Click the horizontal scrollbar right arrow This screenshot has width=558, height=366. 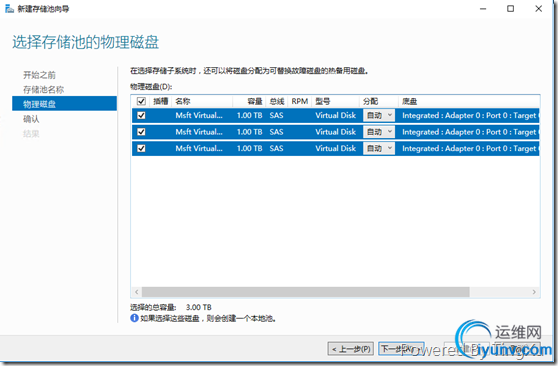[x=534, y=292]
